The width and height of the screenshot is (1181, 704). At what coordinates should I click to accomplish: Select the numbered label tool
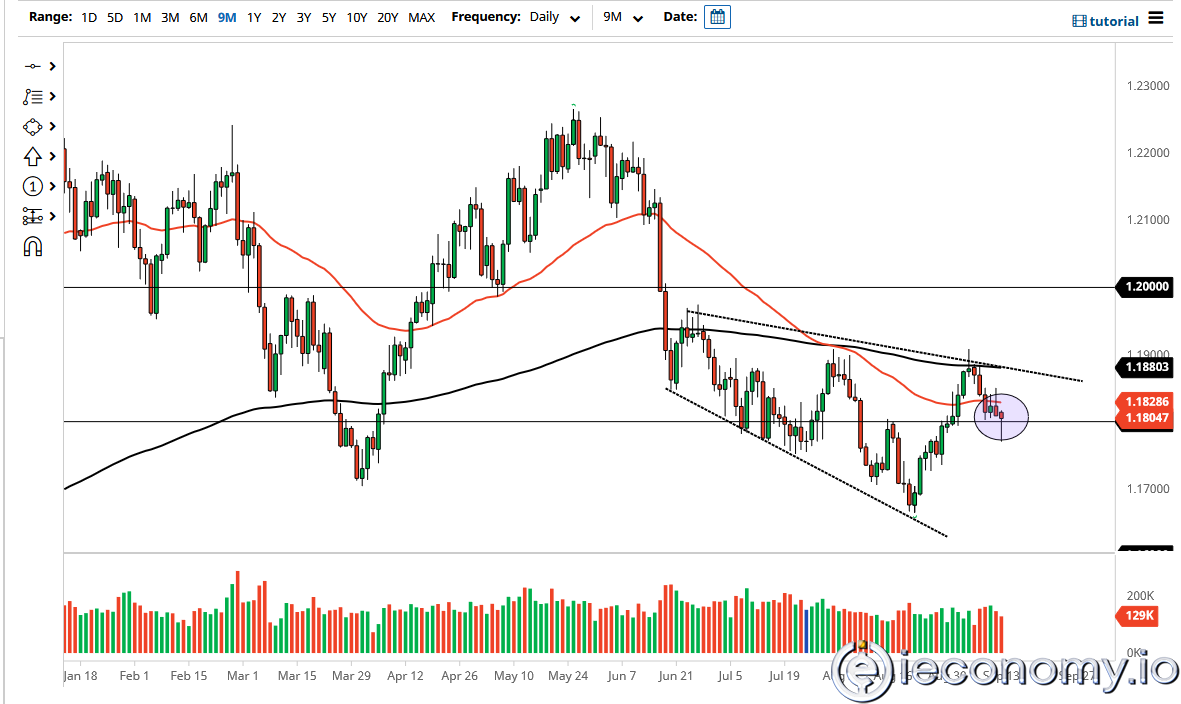pos(33,186)
